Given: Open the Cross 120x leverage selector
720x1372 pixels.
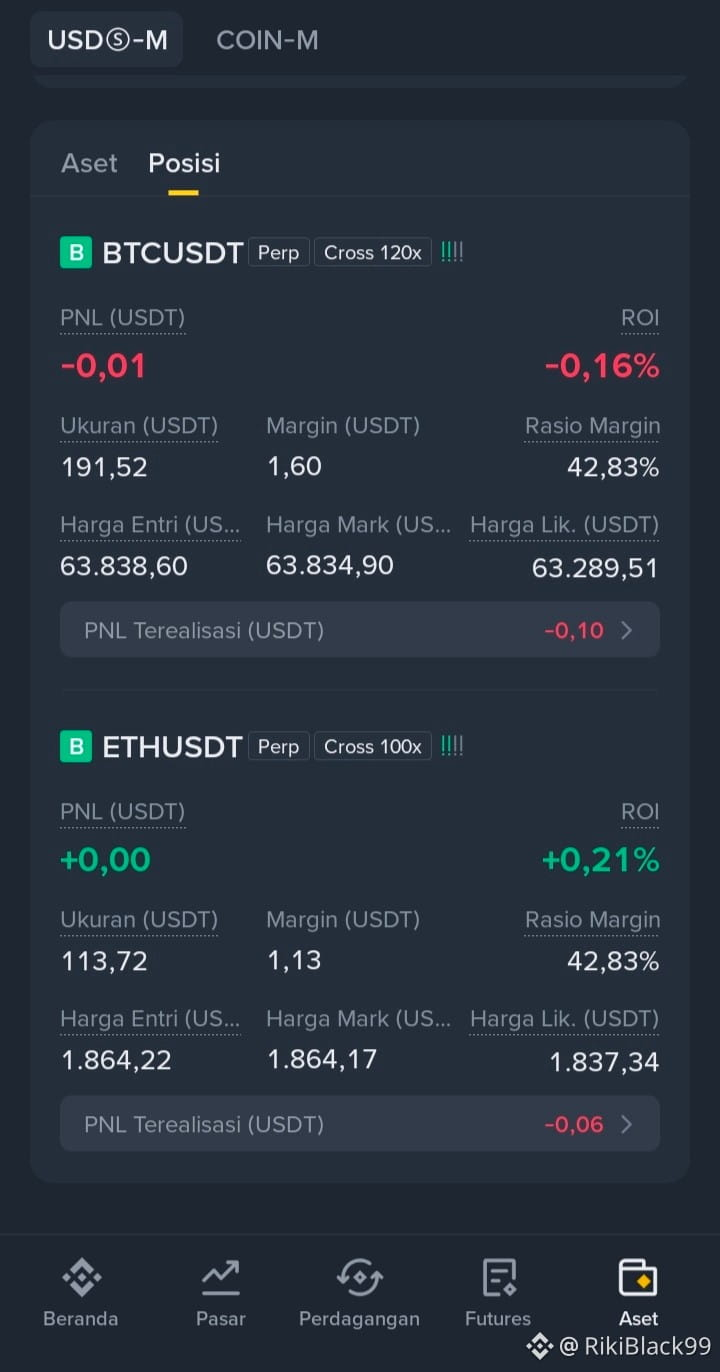Looking at the screenshot, I should [x=373, y=252].
